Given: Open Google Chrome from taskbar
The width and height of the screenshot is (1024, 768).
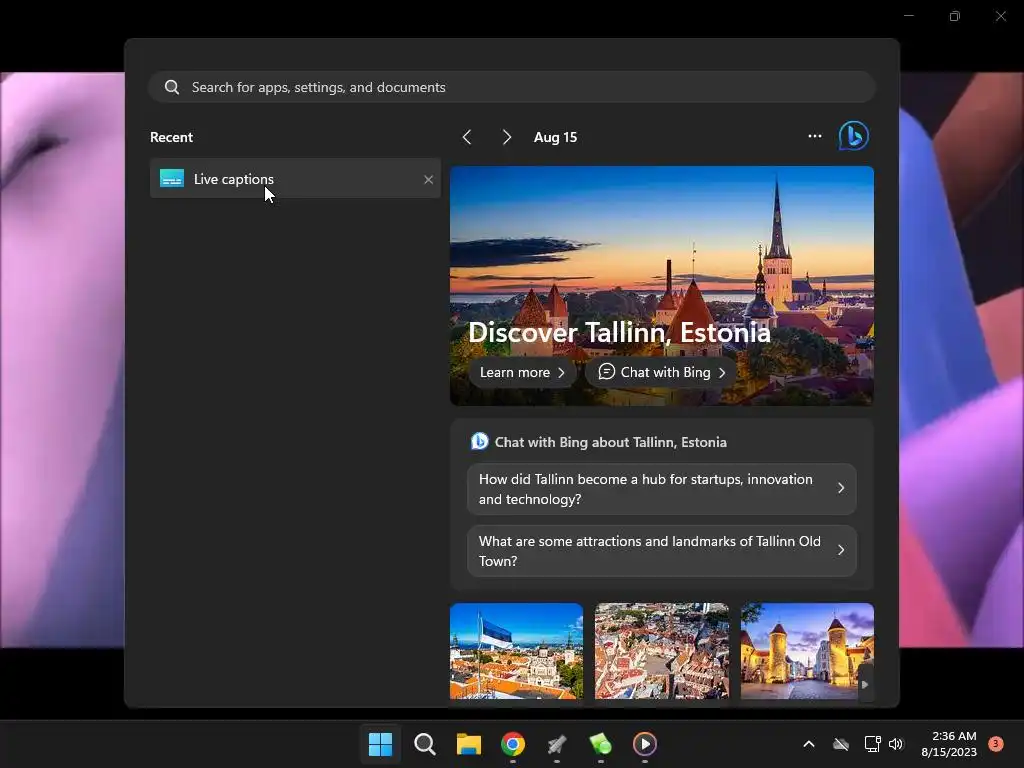Looking at the screenshot, I should pyautogui.click(x=513, y=744).
